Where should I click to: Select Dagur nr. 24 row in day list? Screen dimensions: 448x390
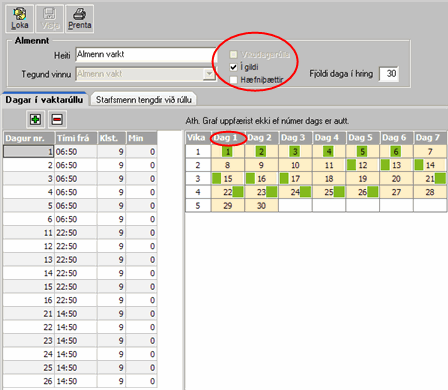(x=80, y=354)
